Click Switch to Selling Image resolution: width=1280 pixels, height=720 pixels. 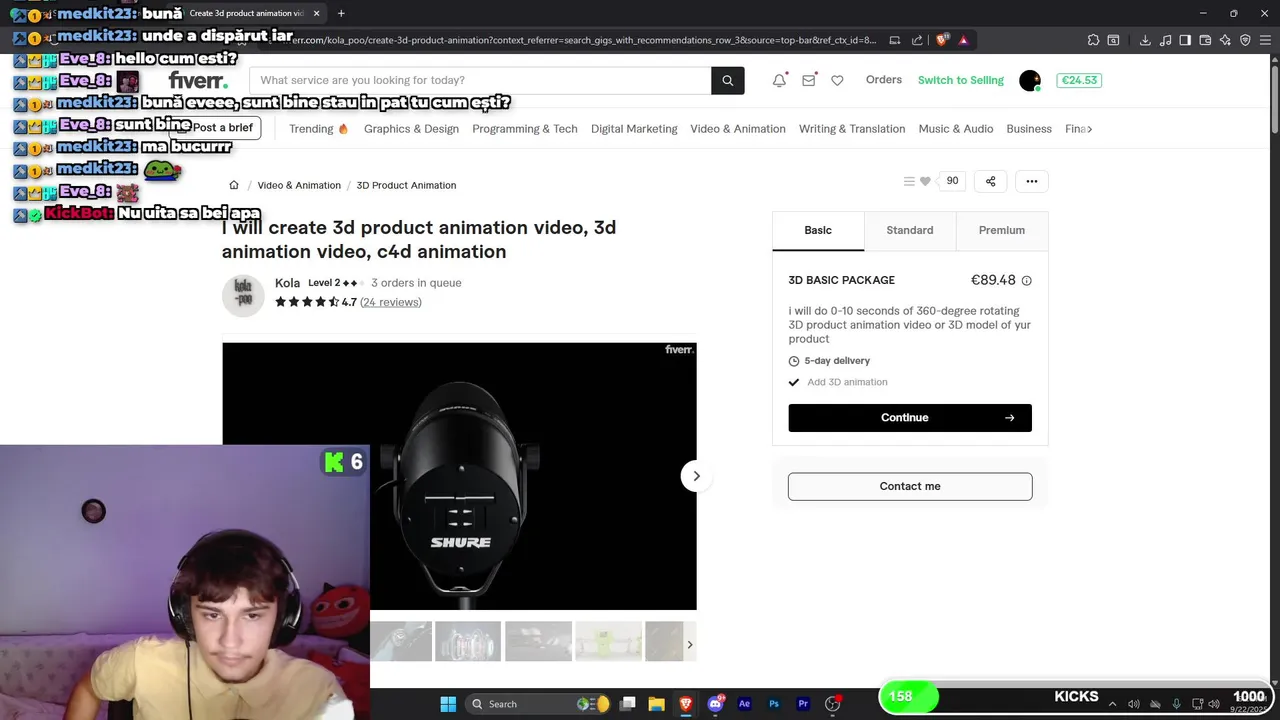tap(961, 80)
